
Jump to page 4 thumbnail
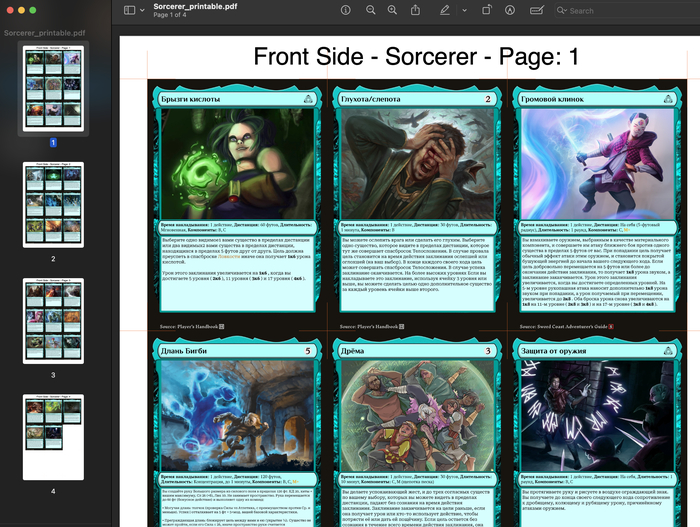pos(53,437)
